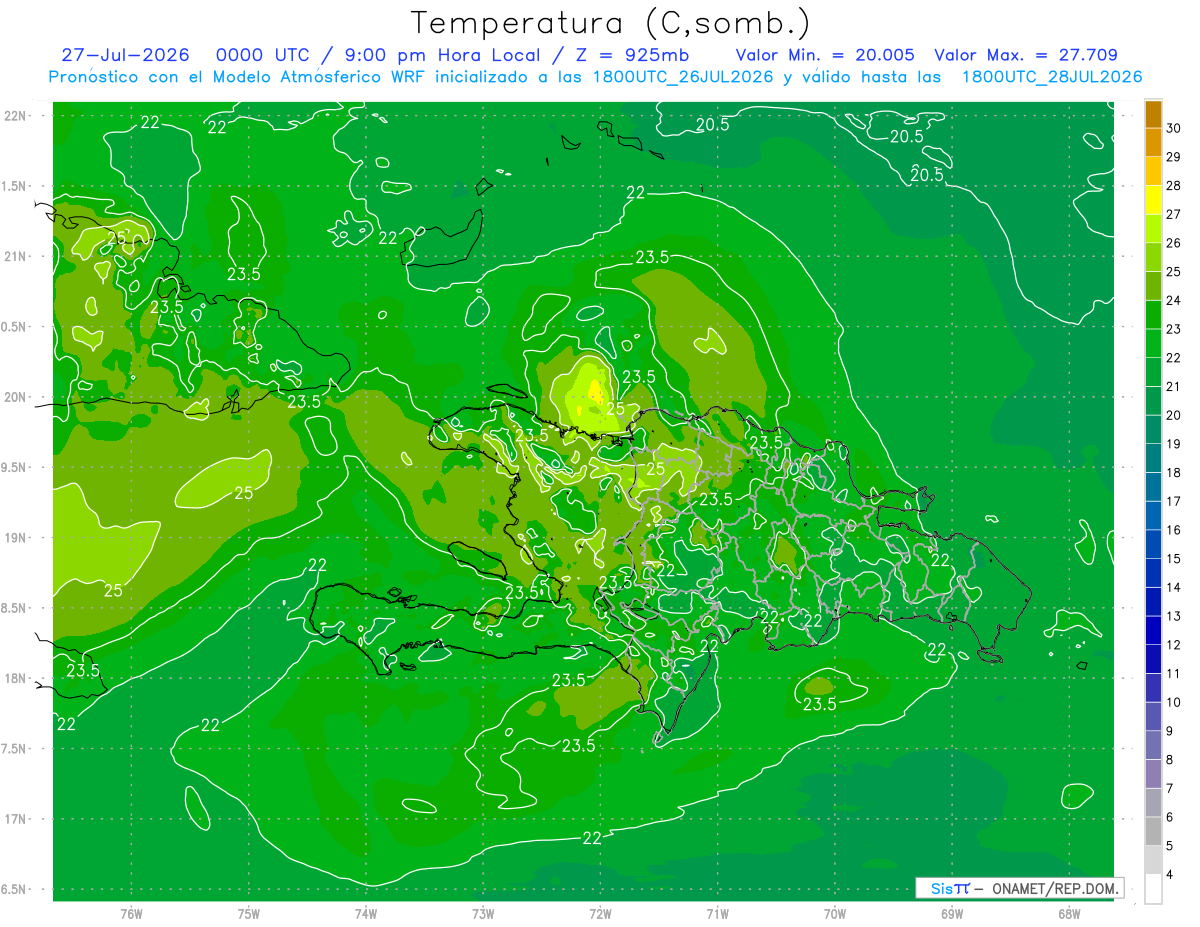Click the dark orange swatch above 30
This screenshot has width=1200, height=927.
pyautogui.click(x=1153, y=114)
